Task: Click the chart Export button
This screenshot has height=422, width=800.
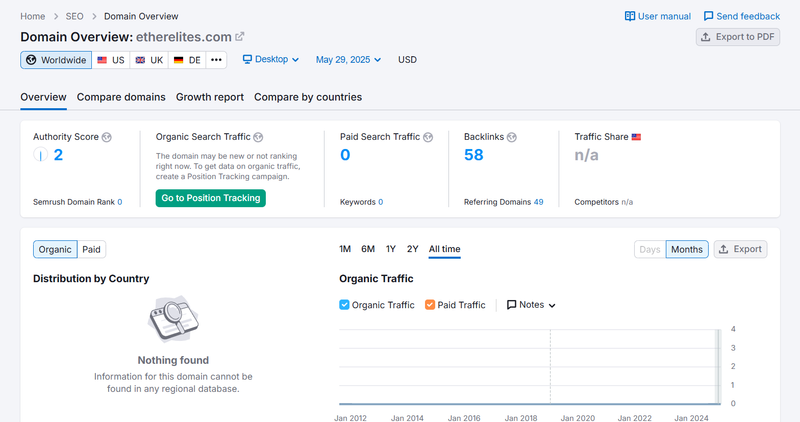Action: [740, 249]
